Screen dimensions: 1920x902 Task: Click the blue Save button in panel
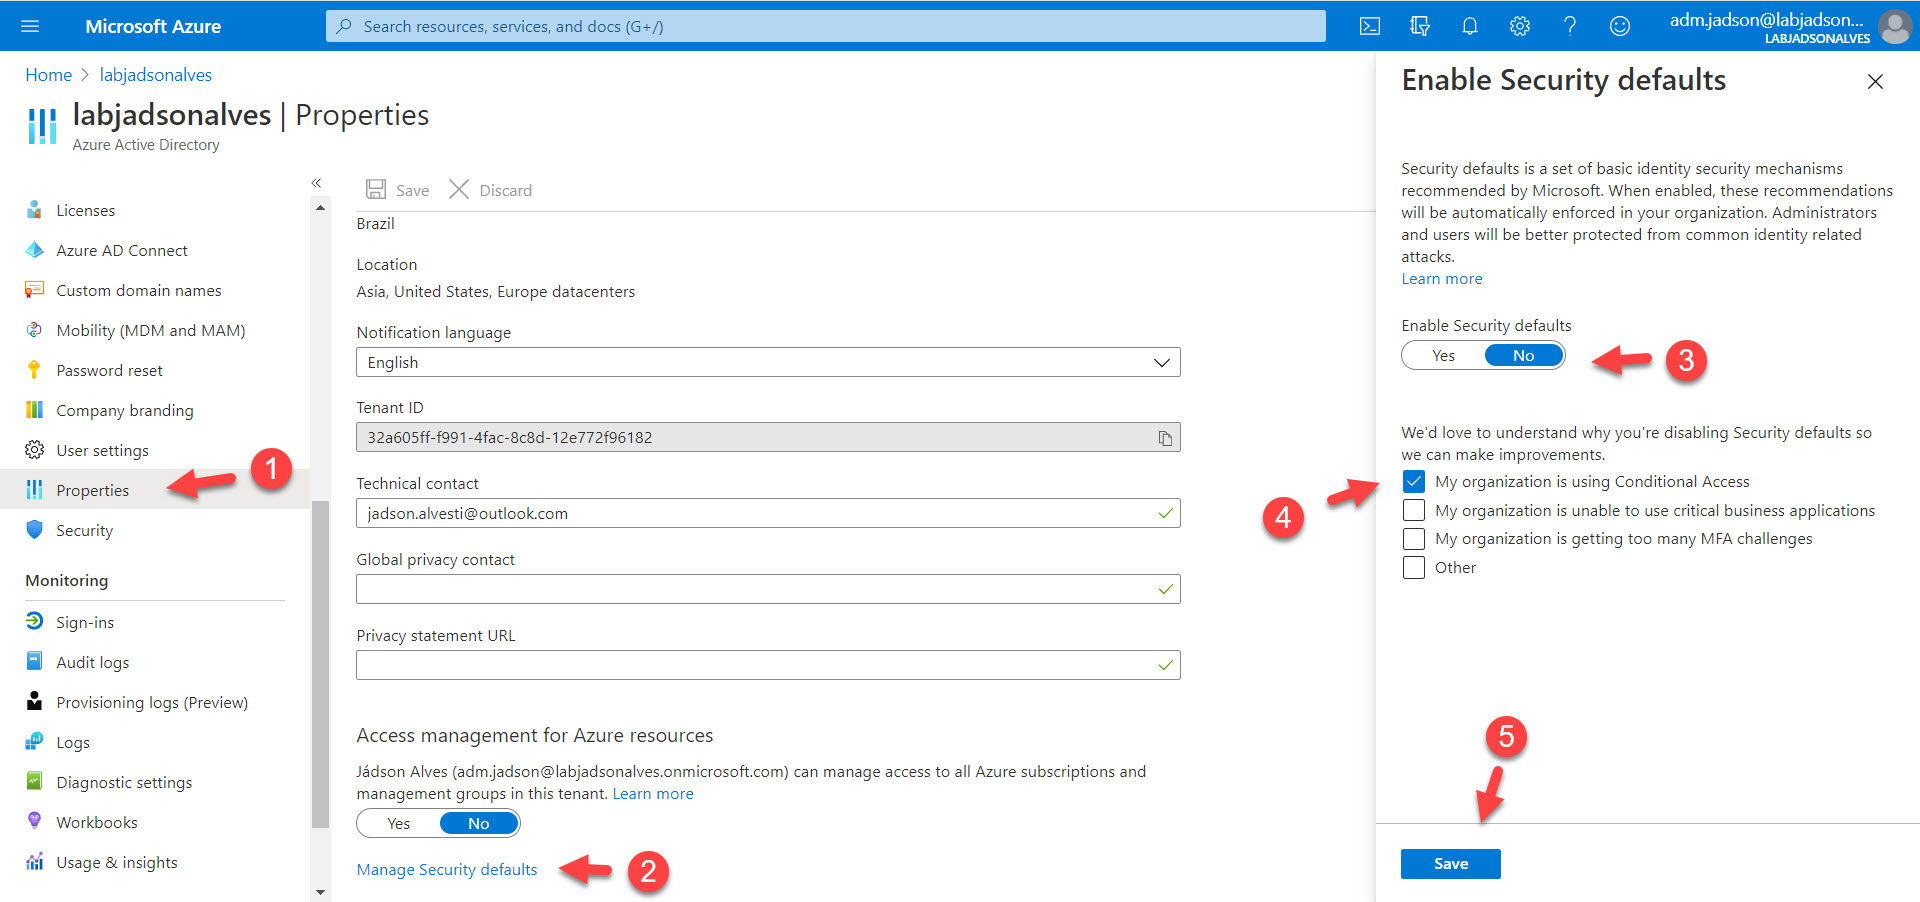1450,864
